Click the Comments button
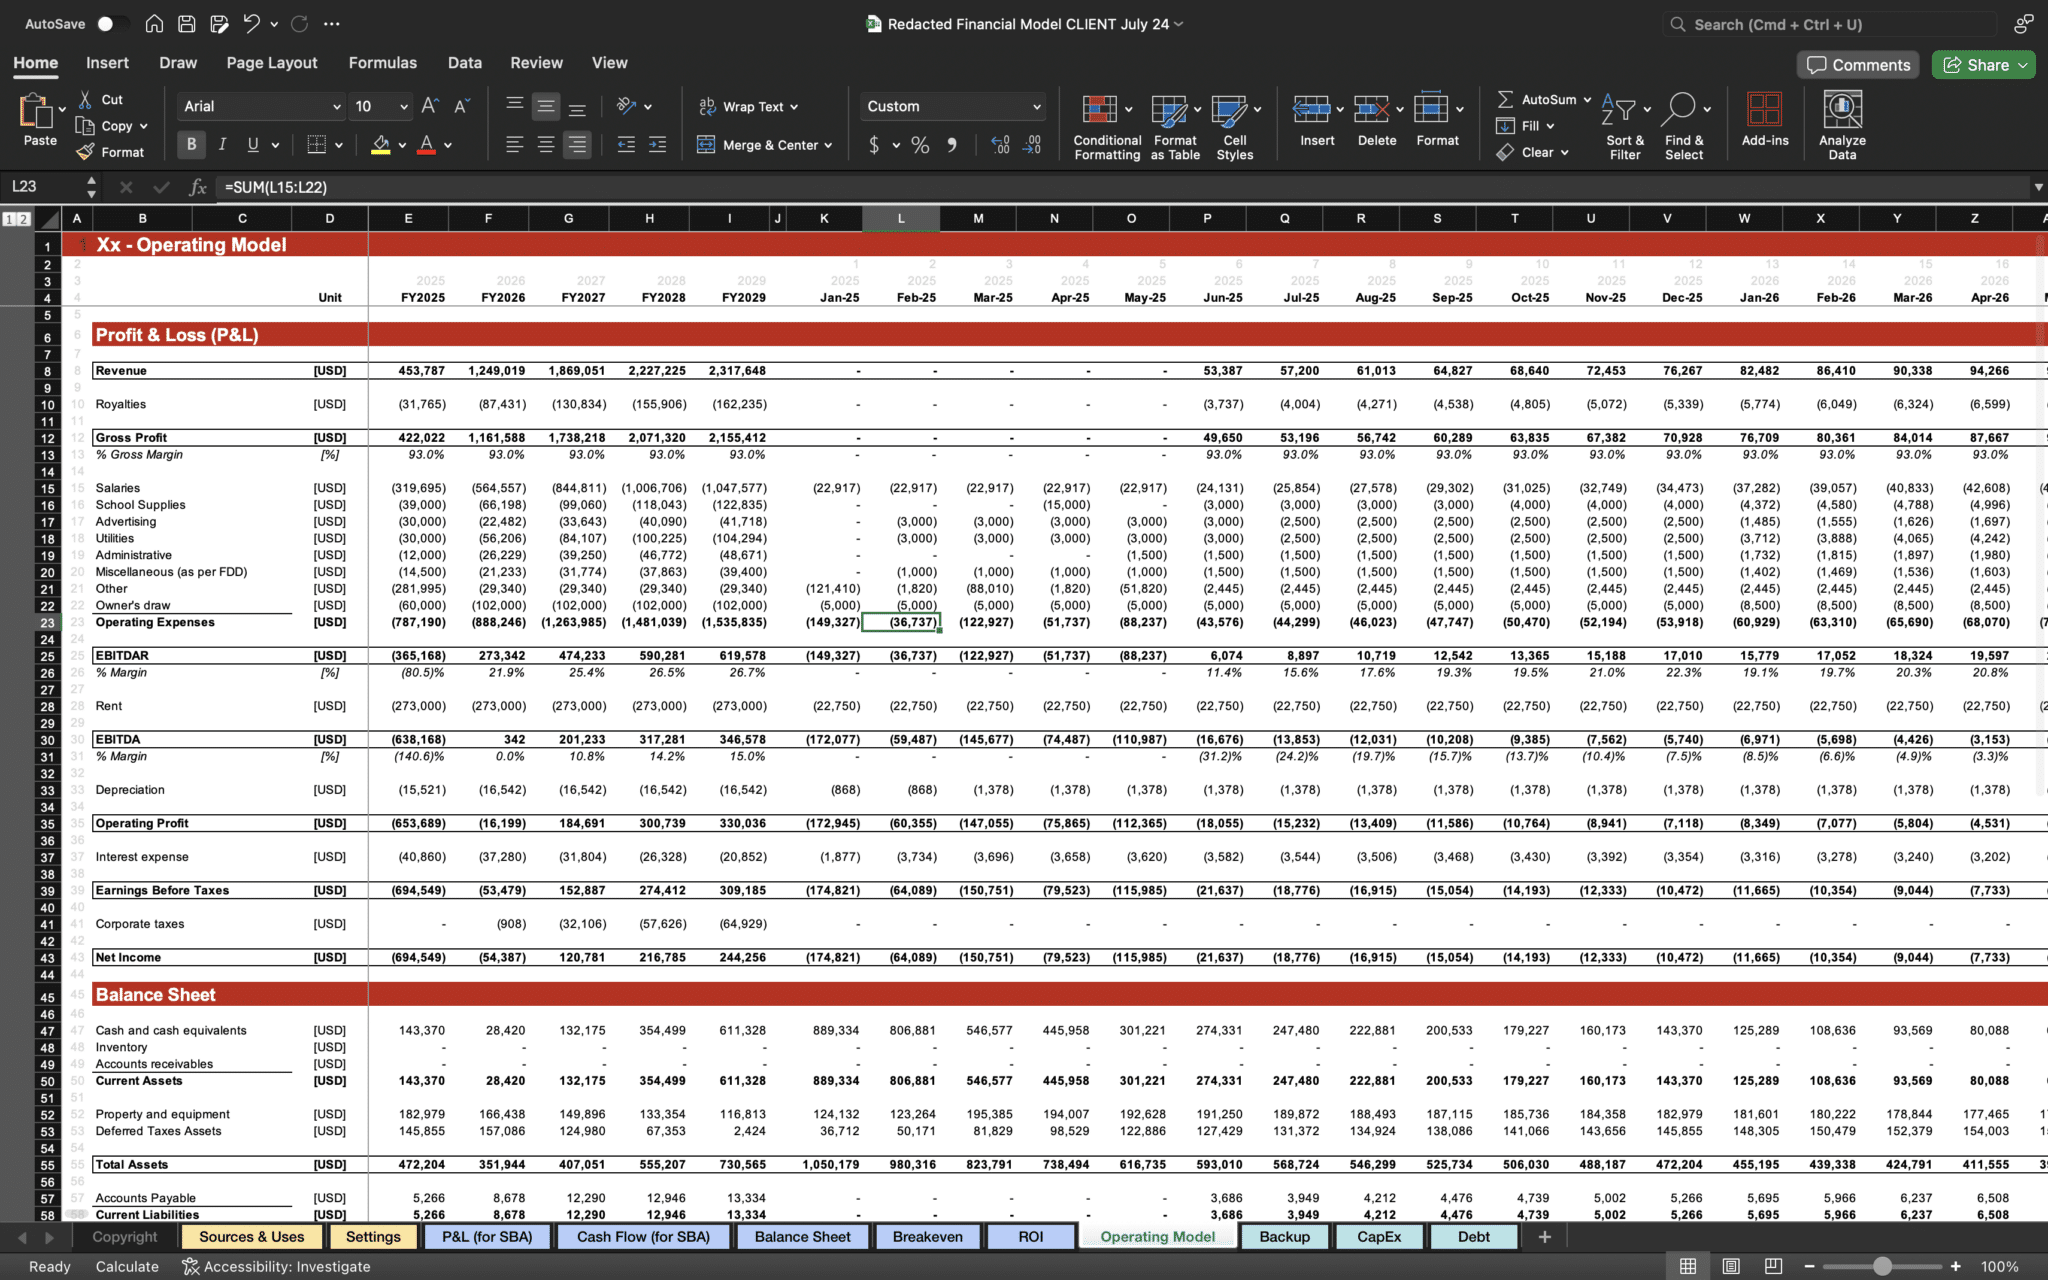This screenshot has height=1280, width=2048. [x=1858, y=65]
